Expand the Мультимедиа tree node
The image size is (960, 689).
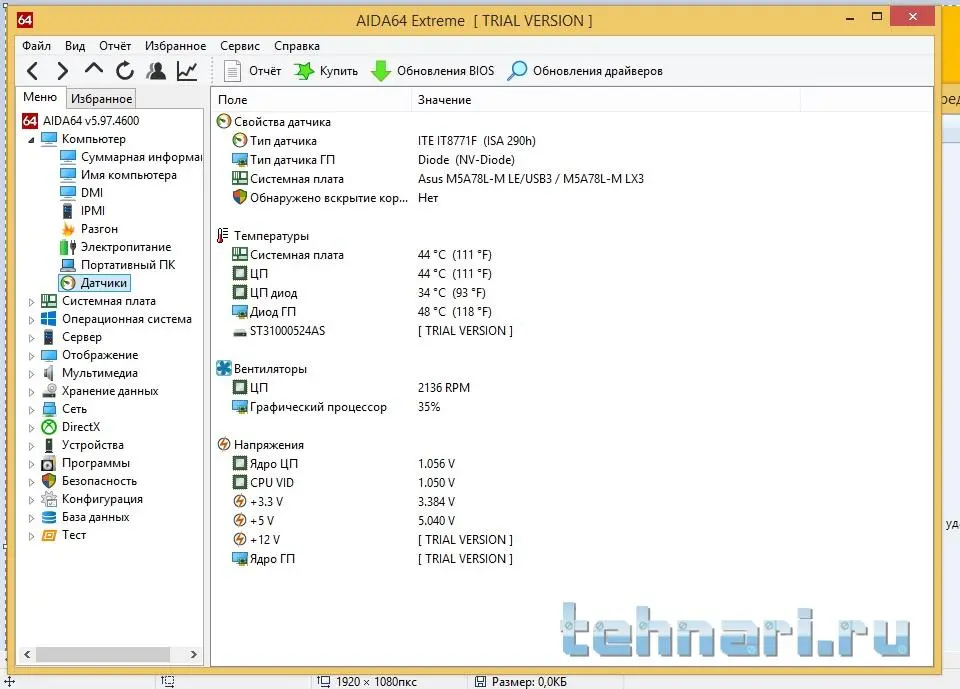point(31,374)
